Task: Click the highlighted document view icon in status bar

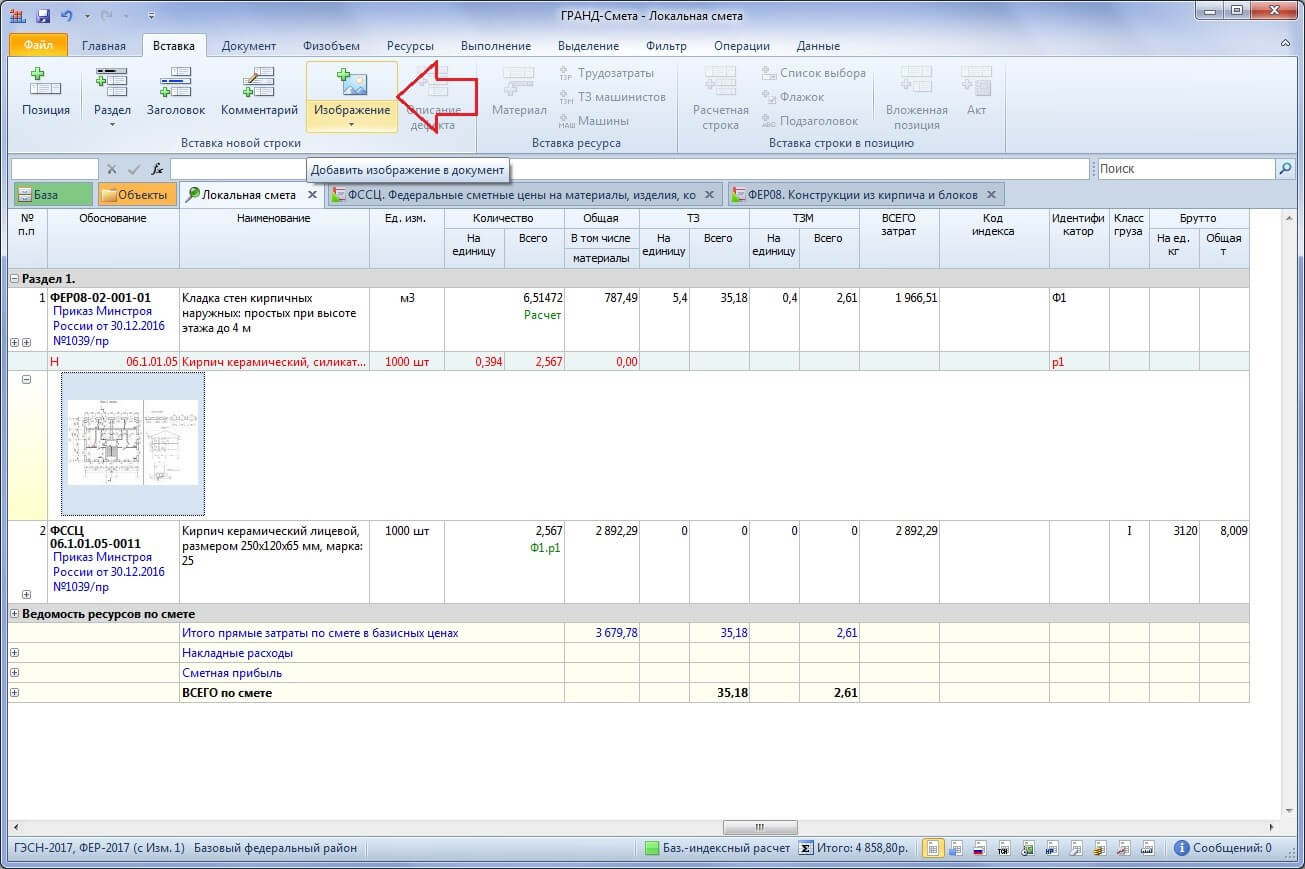Action: tap(932, 848)
